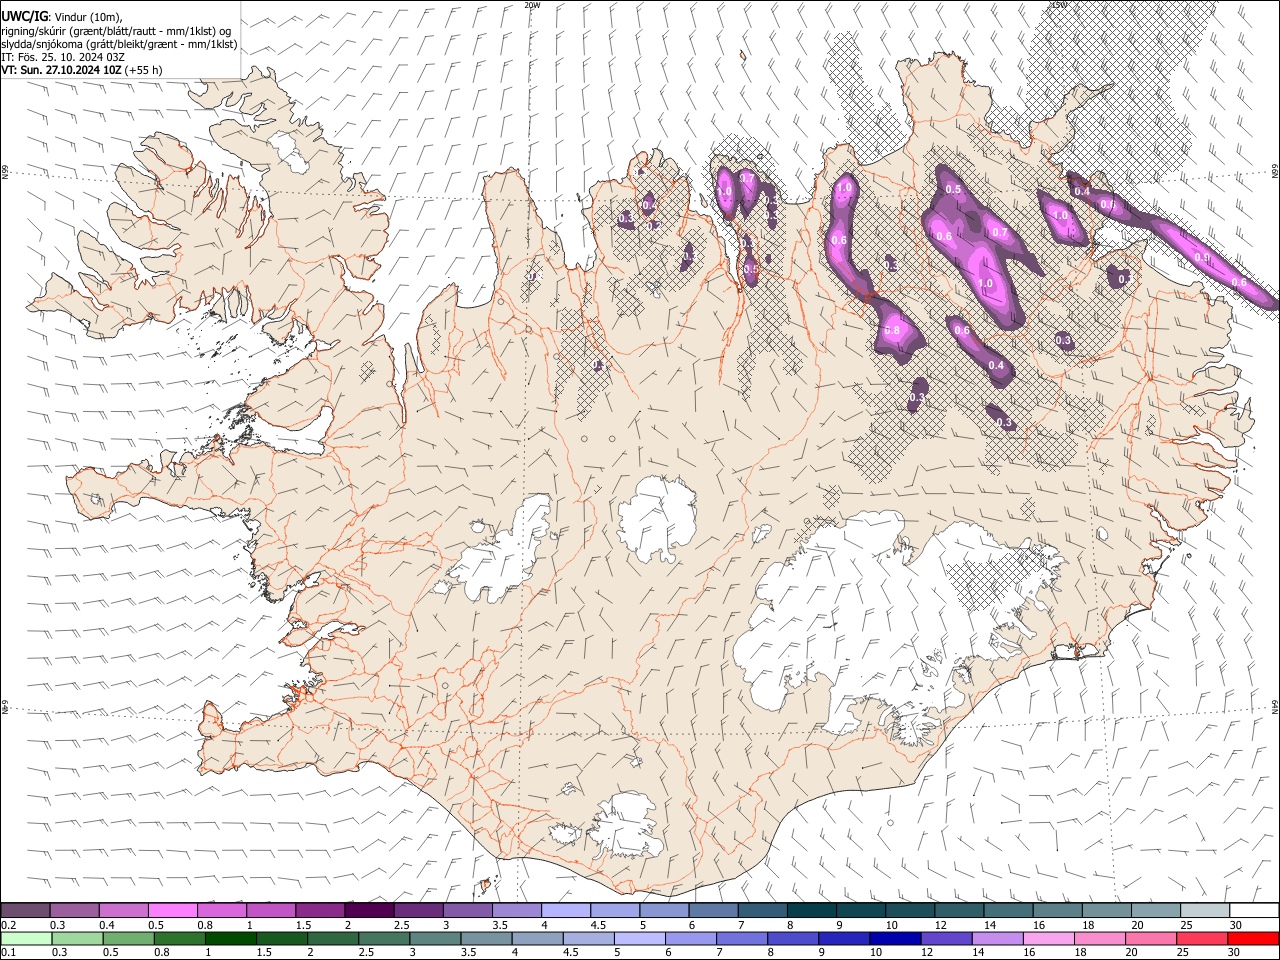Viewport: 1280px width, 960px height.
Task: Pick the upper legend swatch labeled 2
Action: click(370, 910)
